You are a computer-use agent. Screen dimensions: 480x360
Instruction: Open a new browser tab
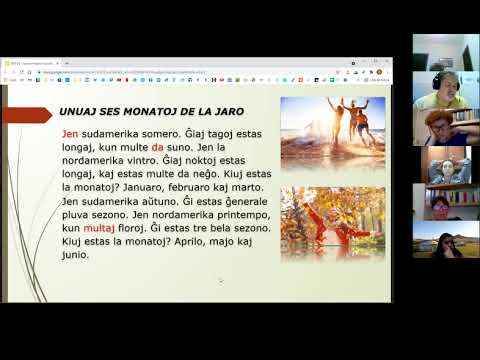[x=66, y=63]
